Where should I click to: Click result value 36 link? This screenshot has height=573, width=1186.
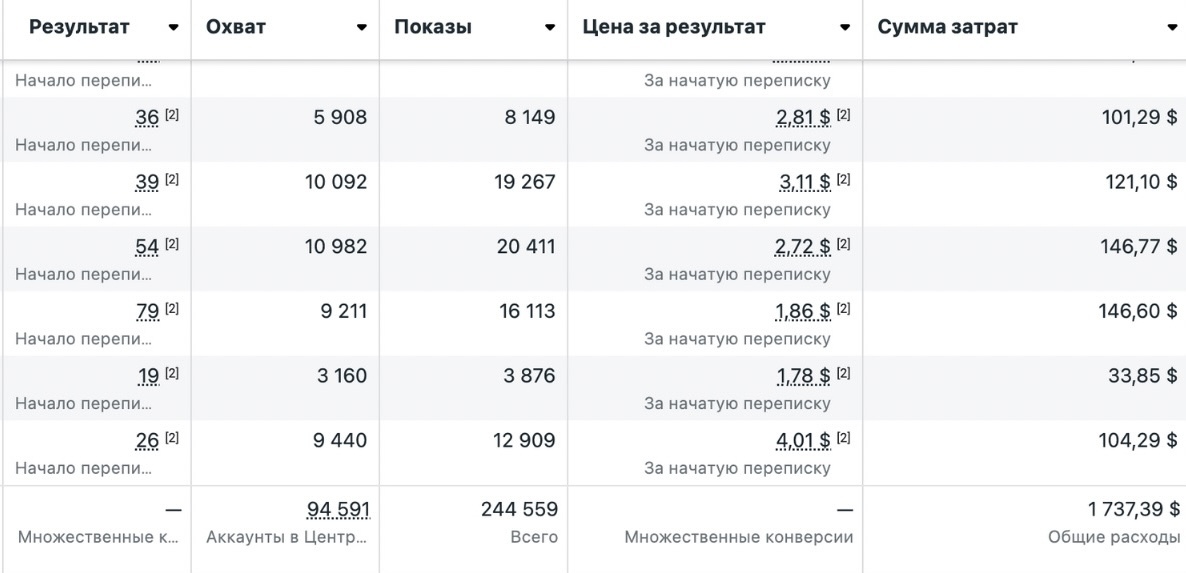[x=147, y=118]
